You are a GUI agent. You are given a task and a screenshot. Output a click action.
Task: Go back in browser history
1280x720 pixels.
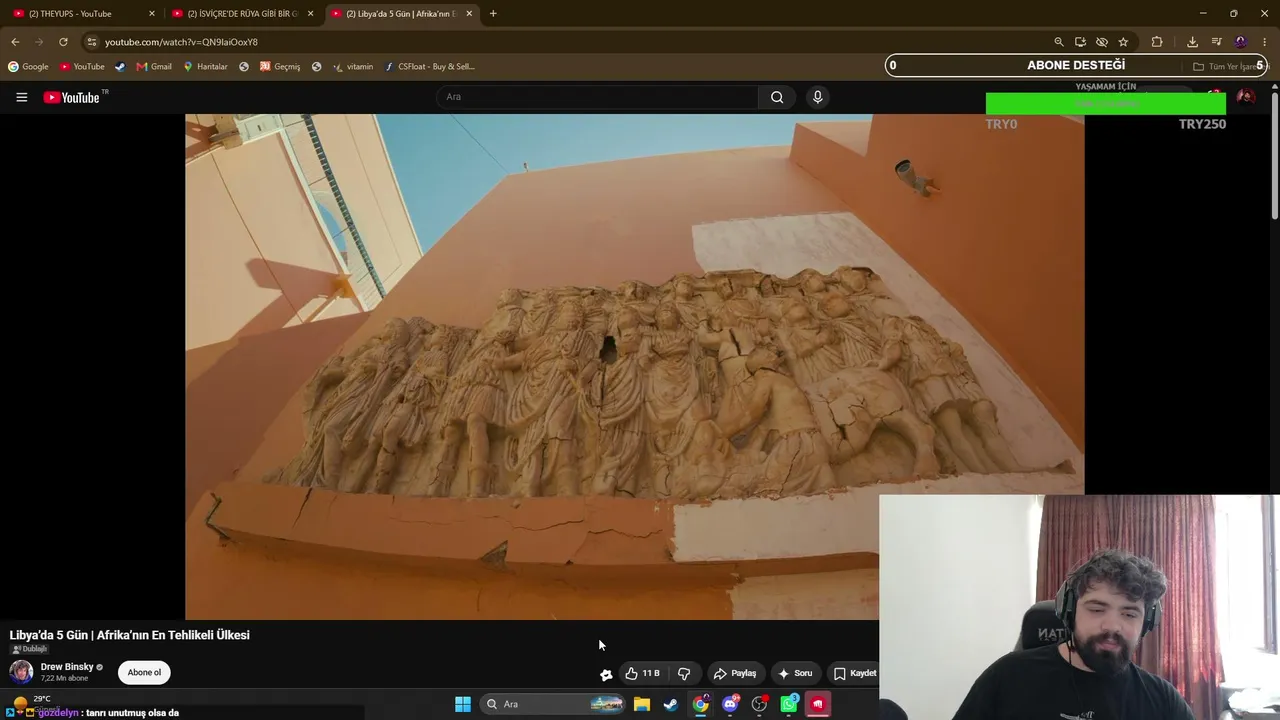[15, 42]
